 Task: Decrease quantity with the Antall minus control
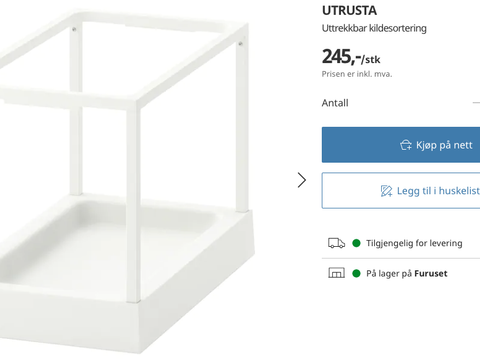[477, 103]
